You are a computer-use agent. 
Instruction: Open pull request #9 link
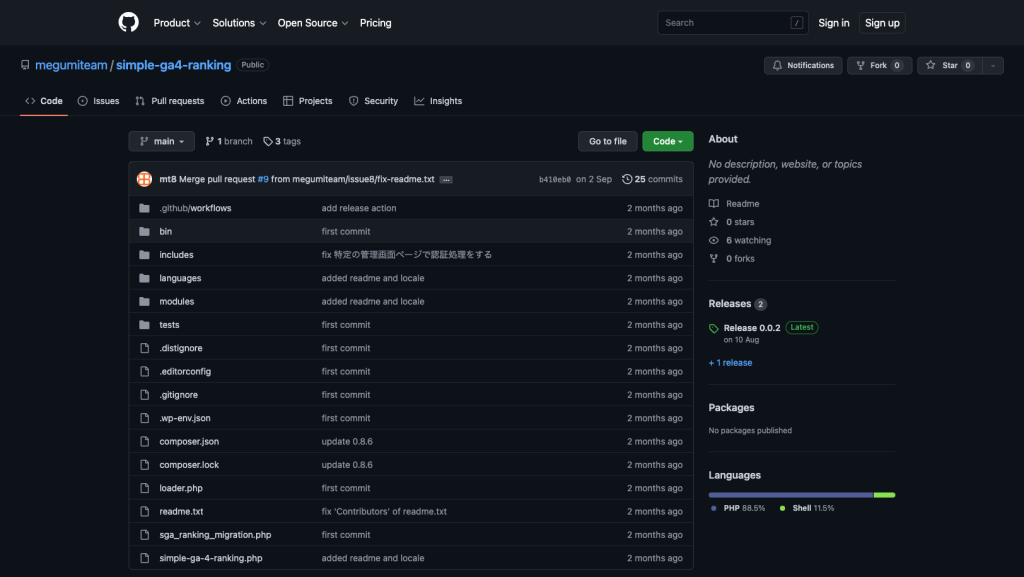point(263,179)
